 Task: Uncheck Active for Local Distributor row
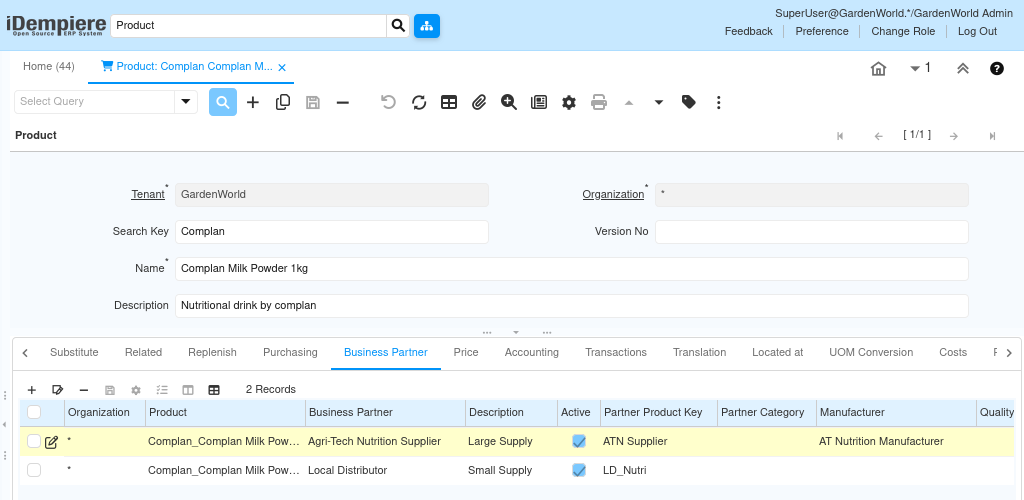click(579, 470)
